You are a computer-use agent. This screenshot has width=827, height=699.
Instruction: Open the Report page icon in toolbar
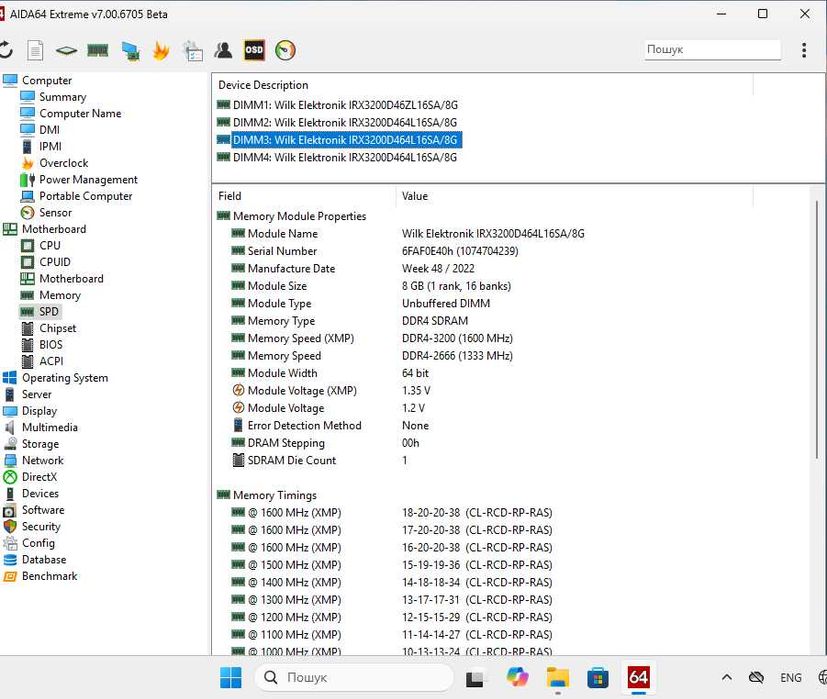(35, 51)
